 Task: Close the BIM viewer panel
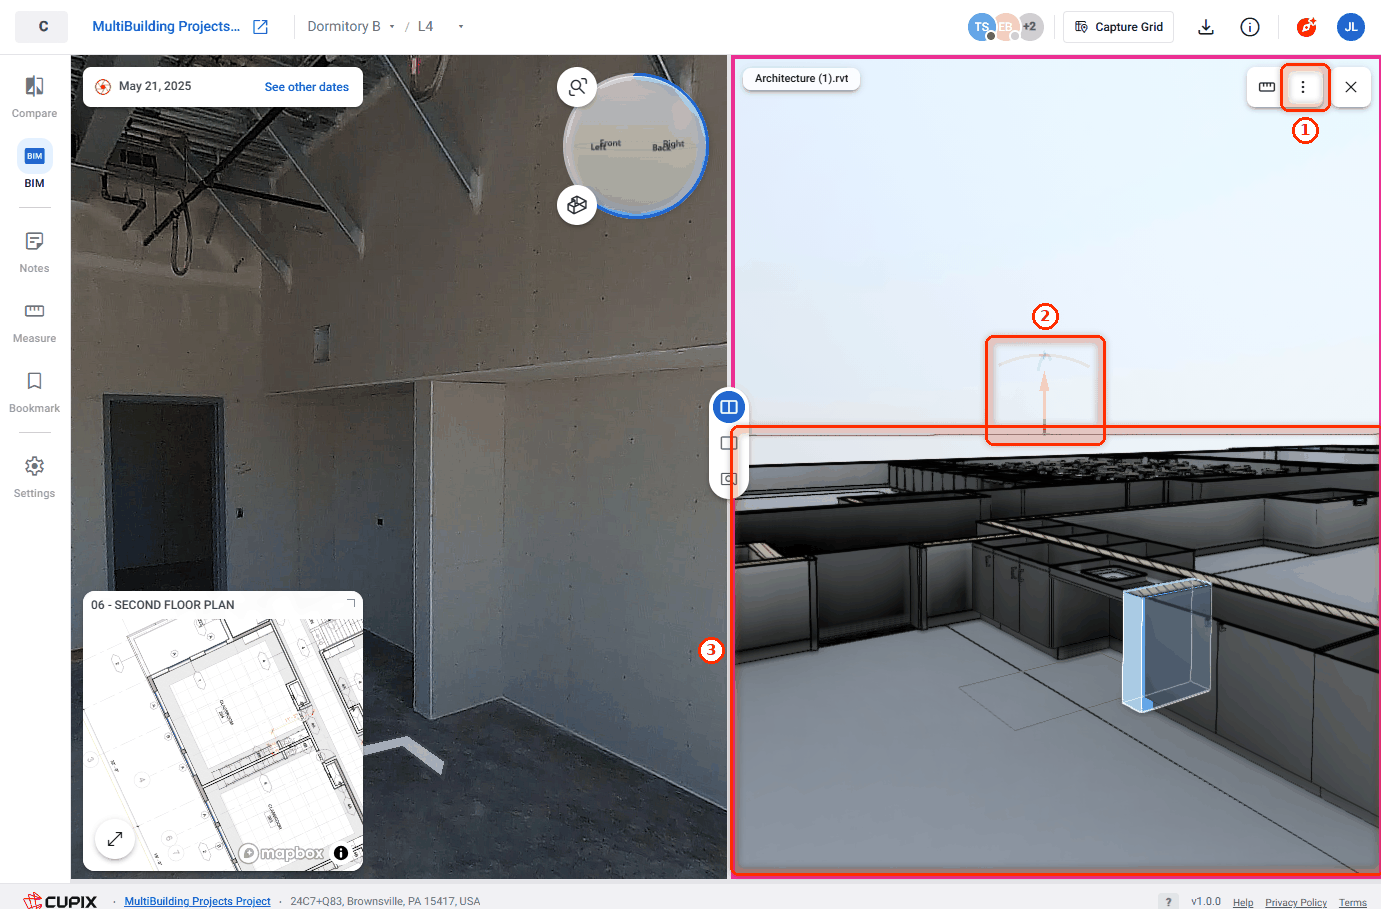[x=1351, y=87]
